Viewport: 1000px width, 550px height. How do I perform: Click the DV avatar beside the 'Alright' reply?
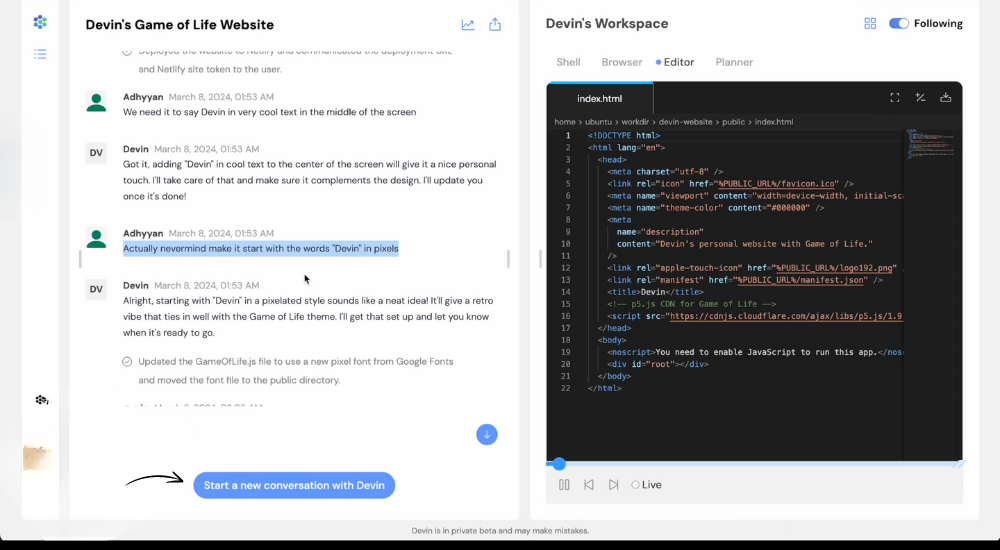96,290
